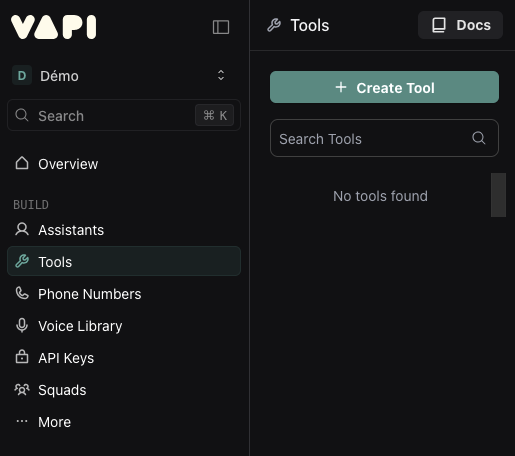Click the Voice Library microphone icon
515x456 pixels.
tap(22, 325)
